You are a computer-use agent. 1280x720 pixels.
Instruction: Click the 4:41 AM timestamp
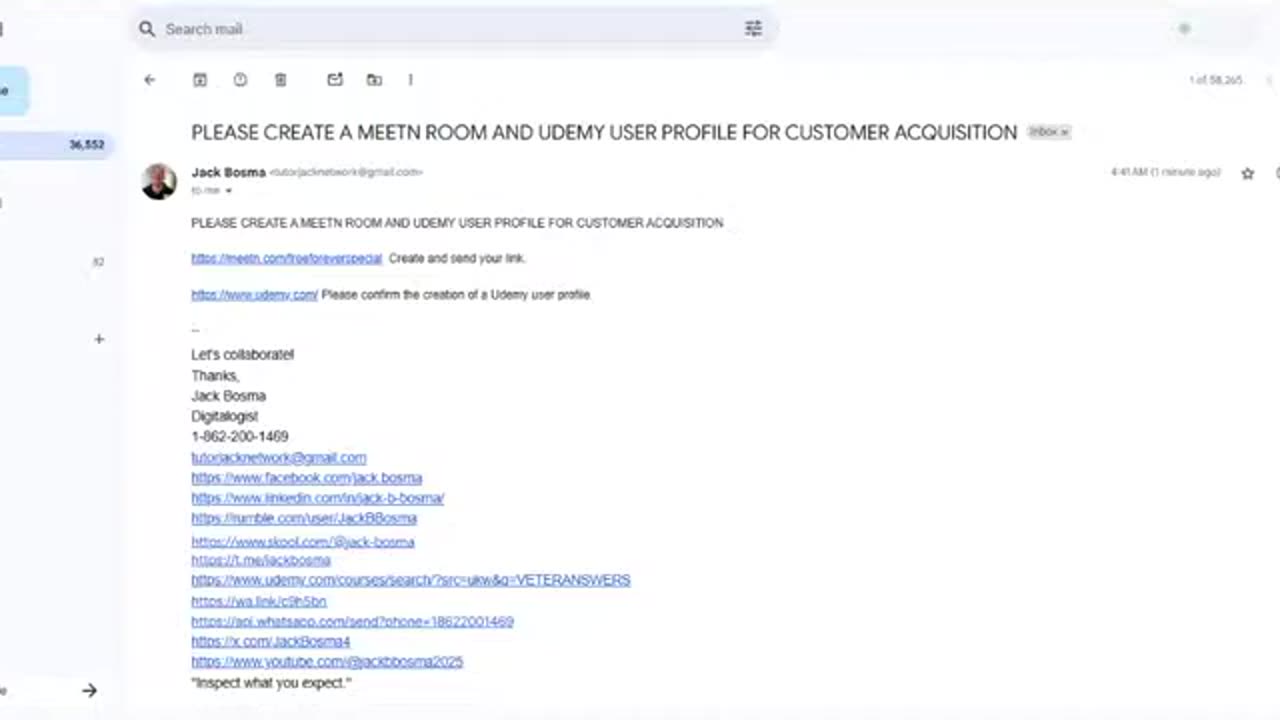click(1166, 173)
